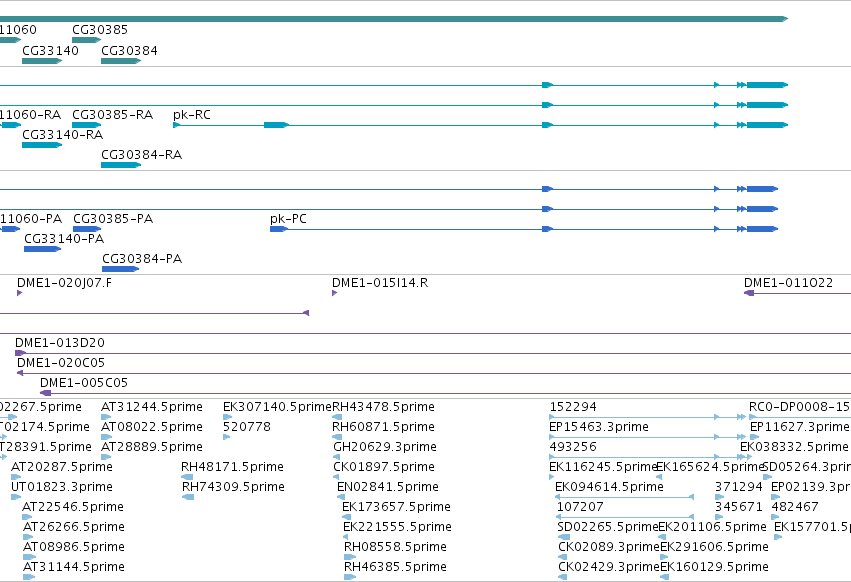
Task: Click the GH20629.3prime EST
Action: pos(336,457)
